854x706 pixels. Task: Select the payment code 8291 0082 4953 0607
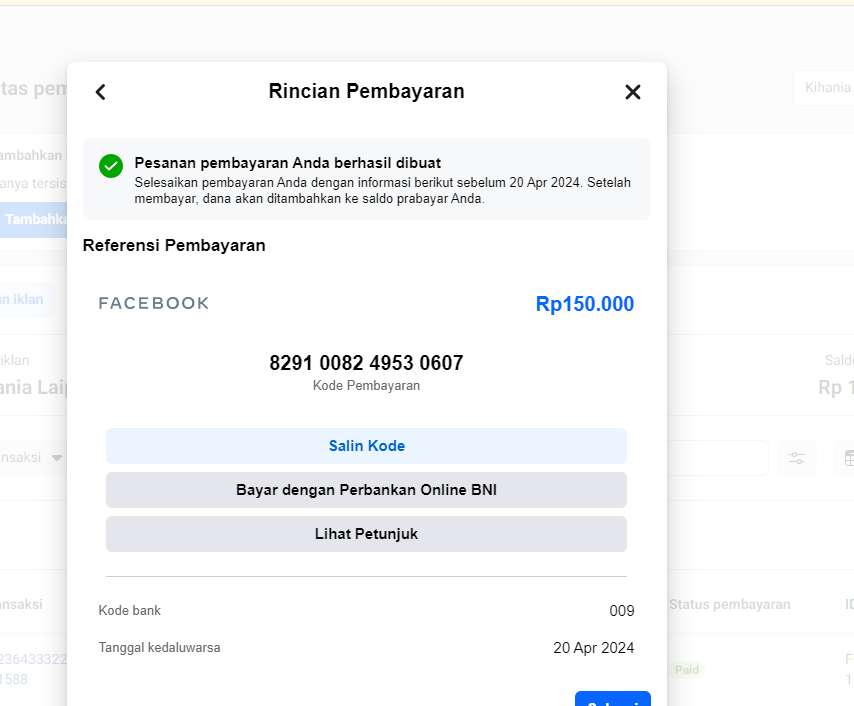pos(367,363)
